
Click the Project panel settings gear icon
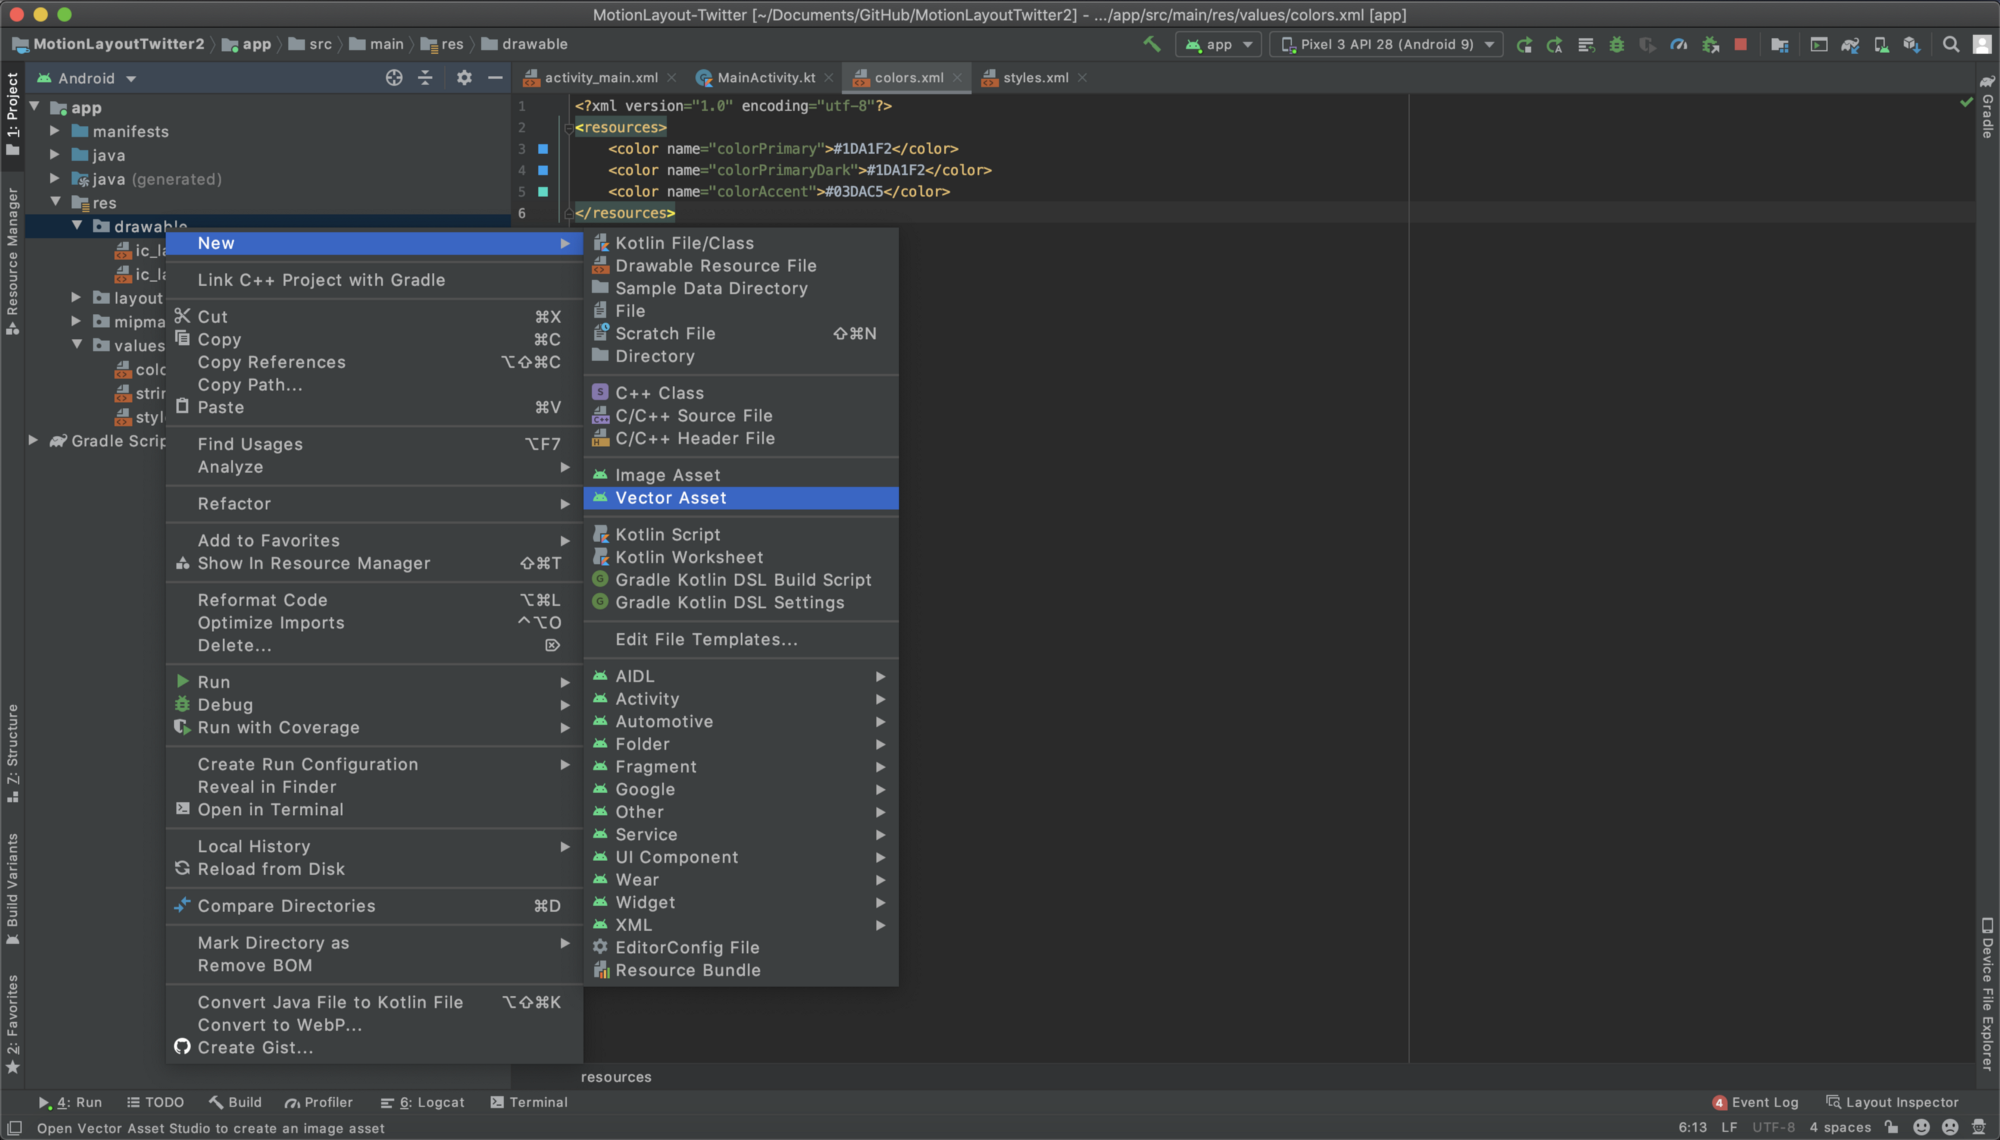464,78
